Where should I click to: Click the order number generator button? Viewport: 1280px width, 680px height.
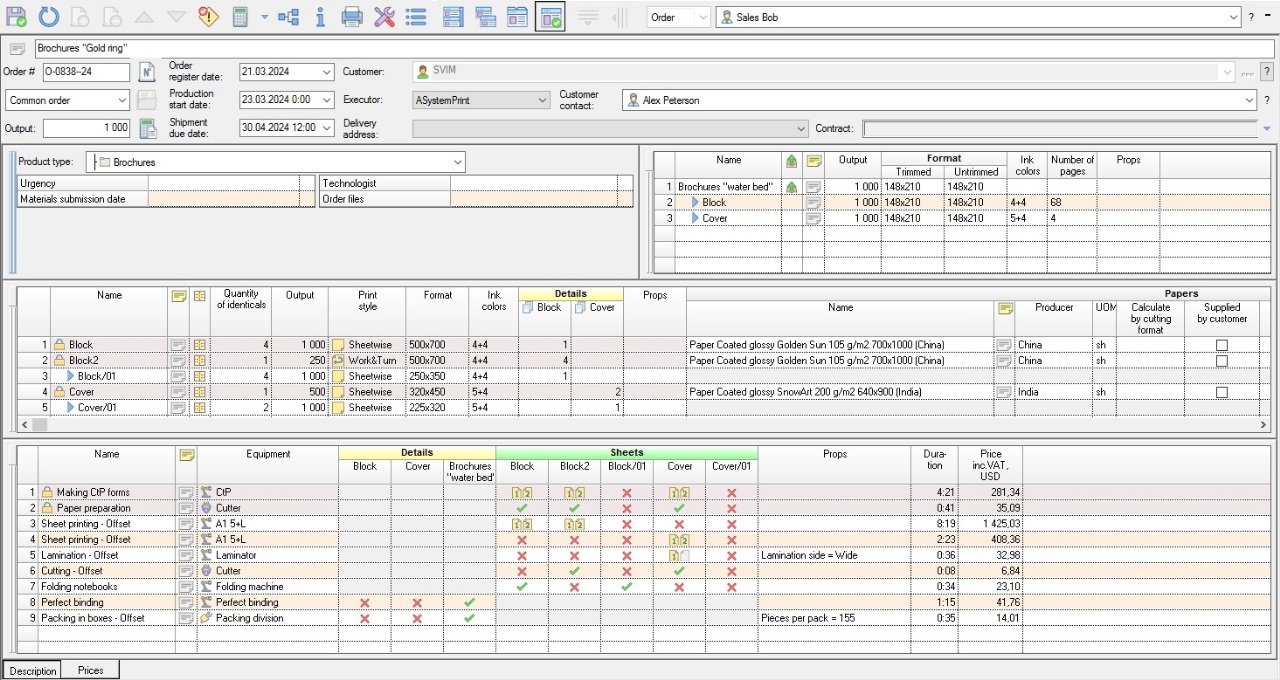pyautogui.click(x=146, y=72)
